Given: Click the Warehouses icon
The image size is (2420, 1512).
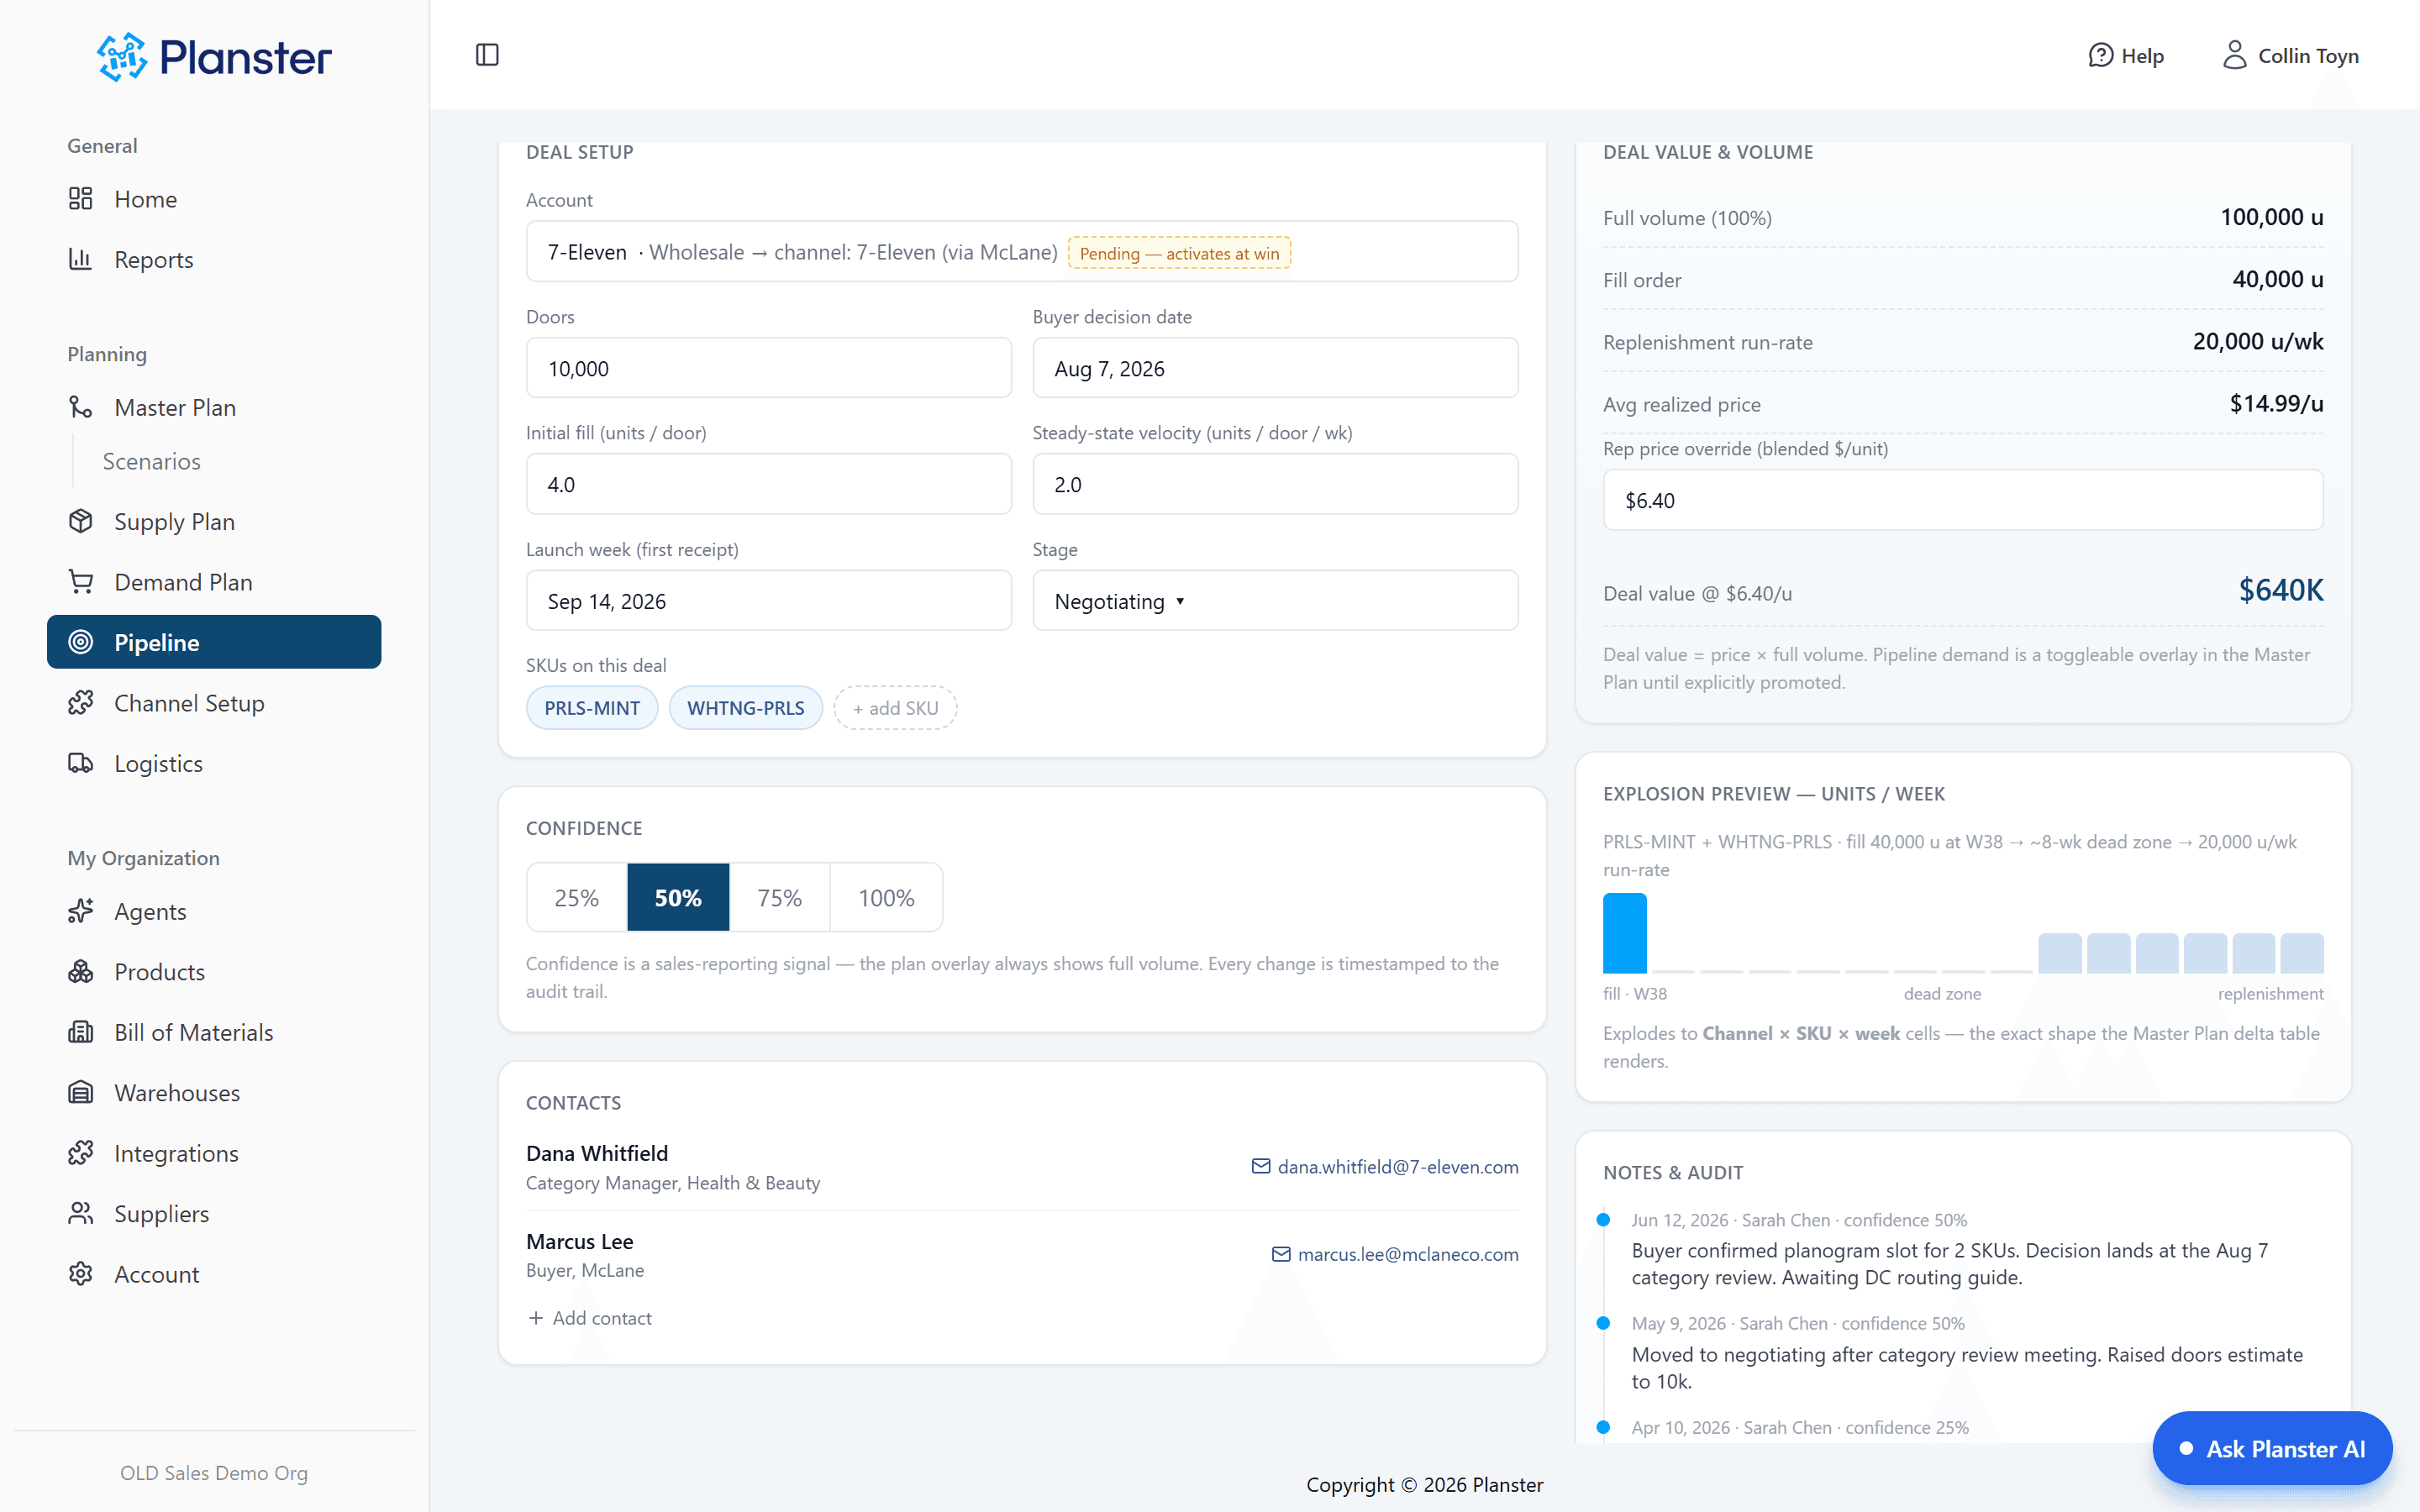Looking at the screenshot, I should click(81, 1093).
